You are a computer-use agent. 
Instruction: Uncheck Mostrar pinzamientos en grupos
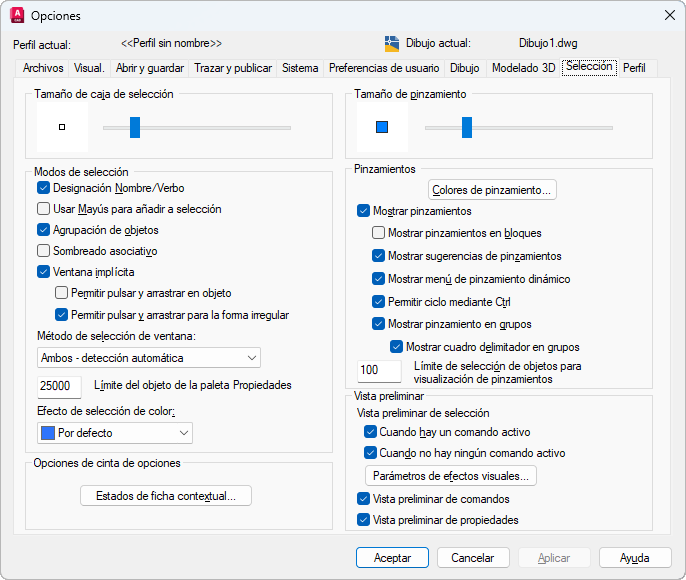pos(379,323)
